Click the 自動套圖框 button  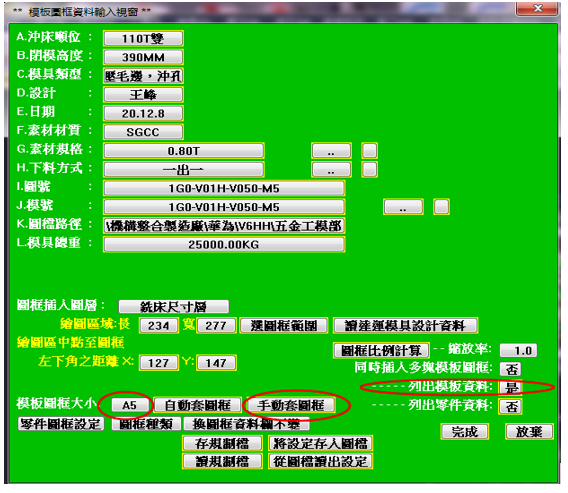[197, 405]
